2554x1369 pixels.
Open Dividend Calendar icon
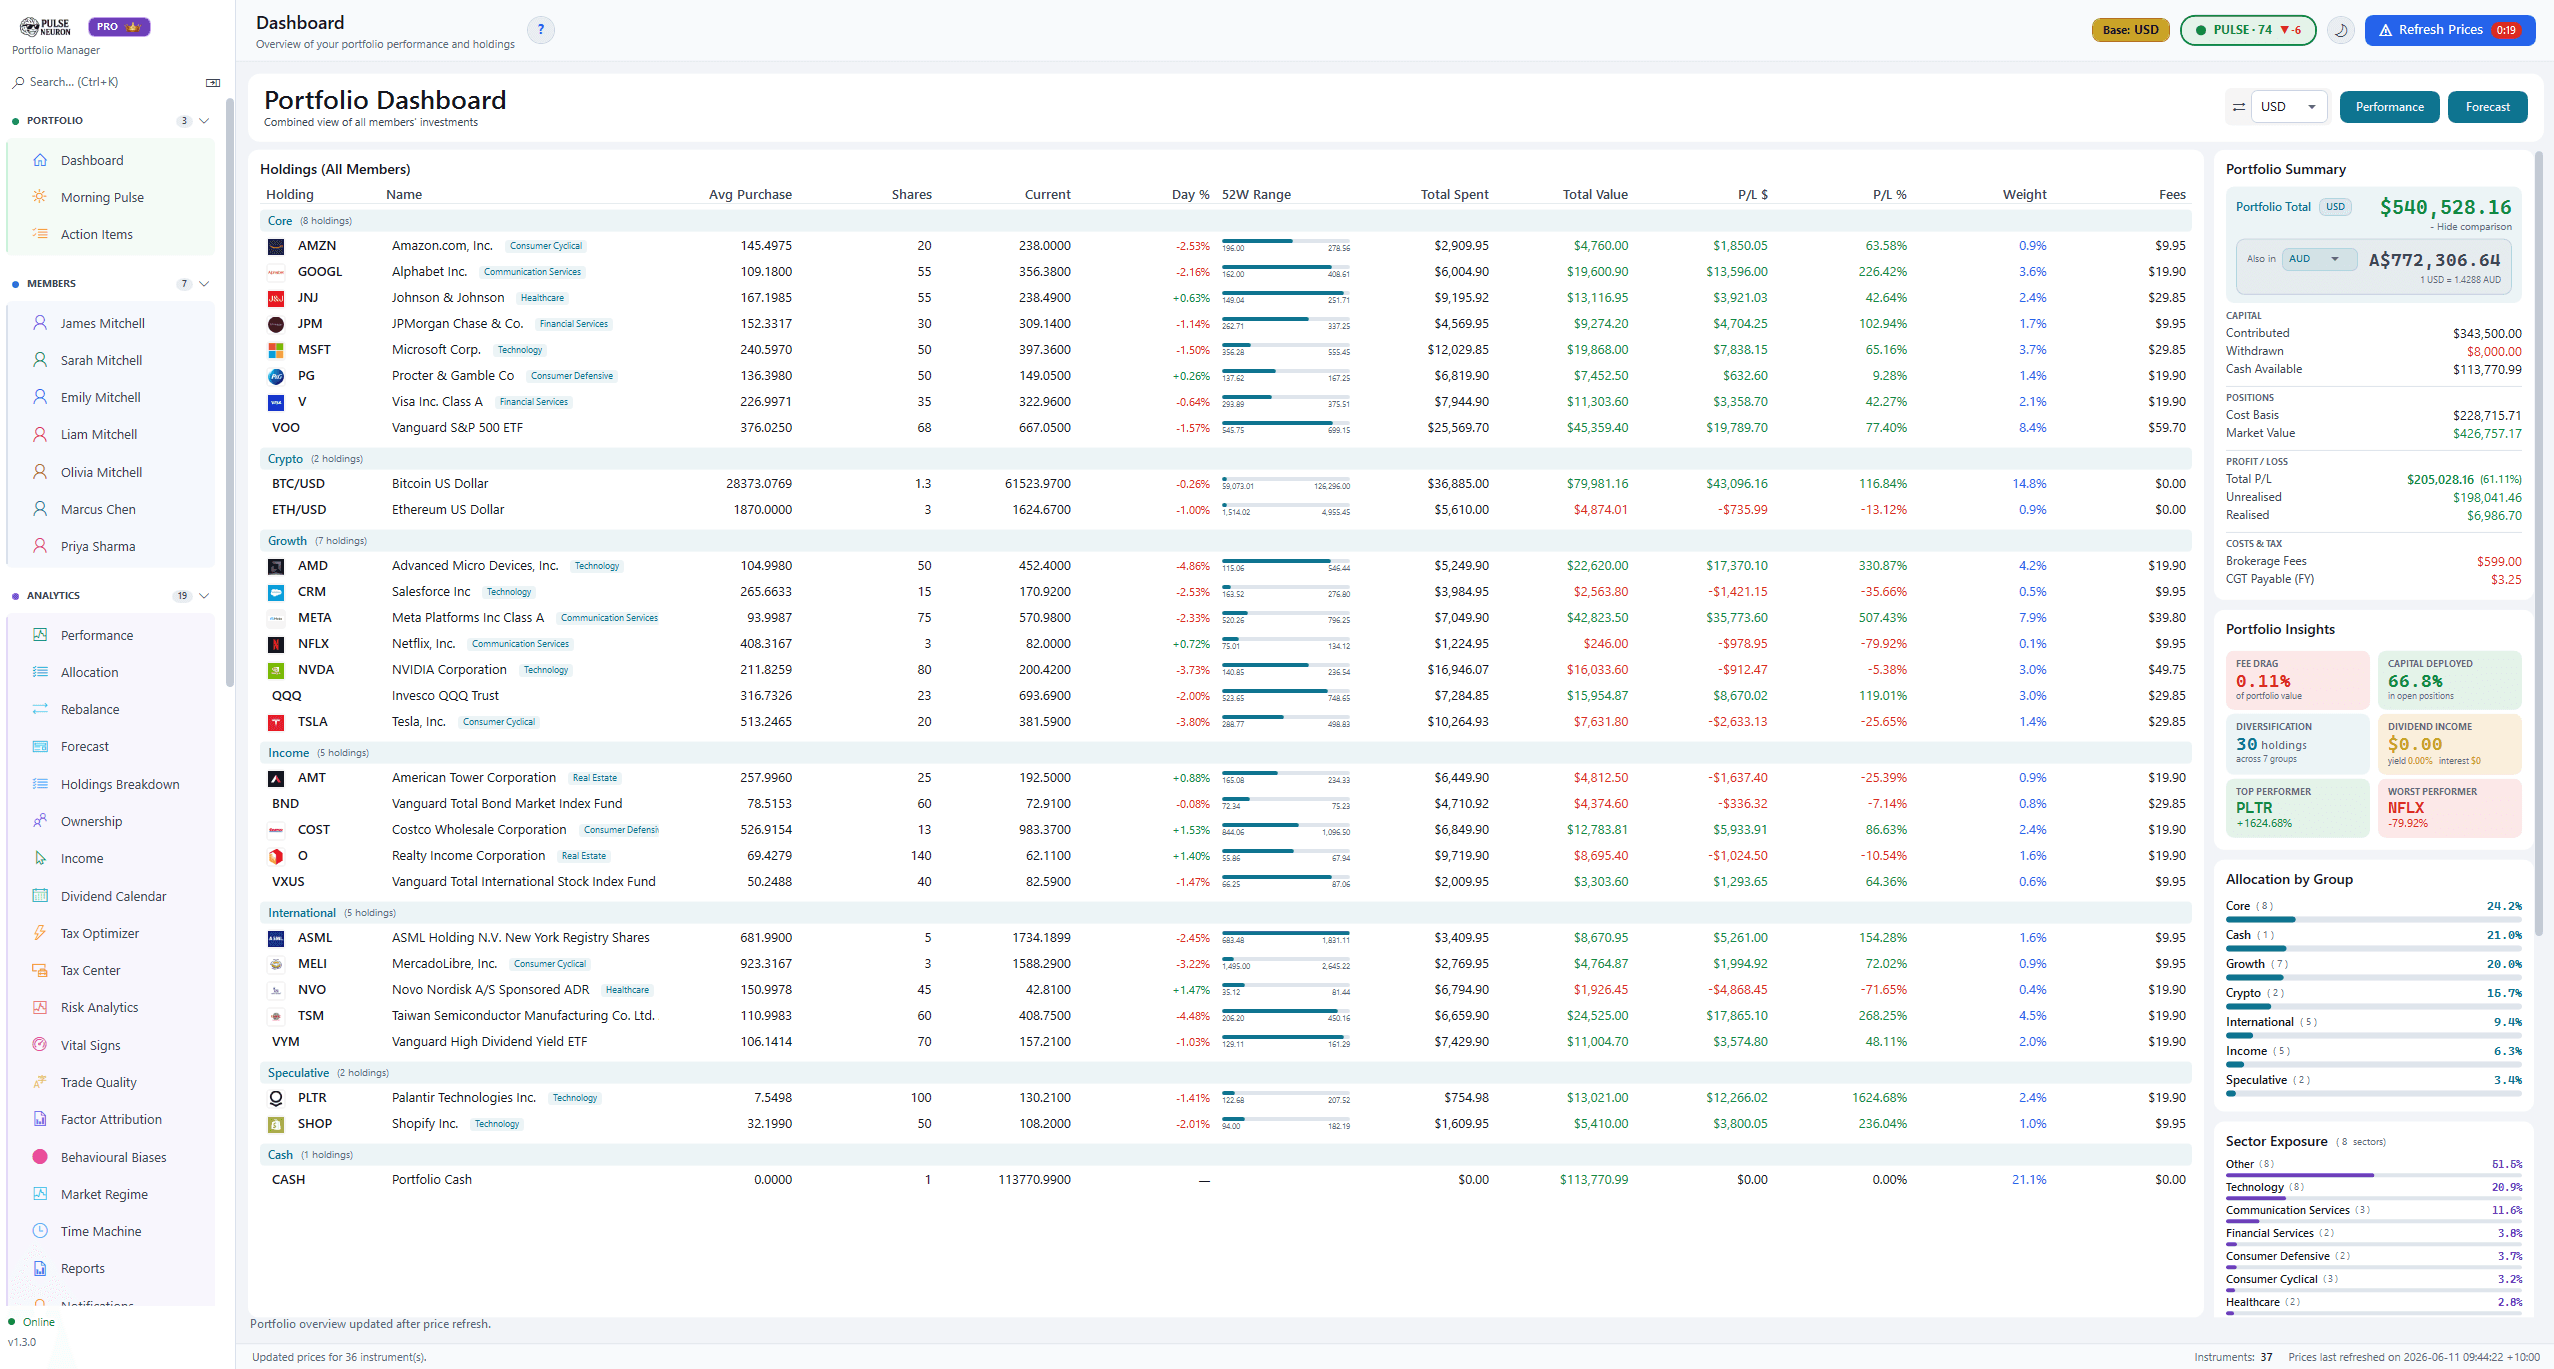click(40, 896)
